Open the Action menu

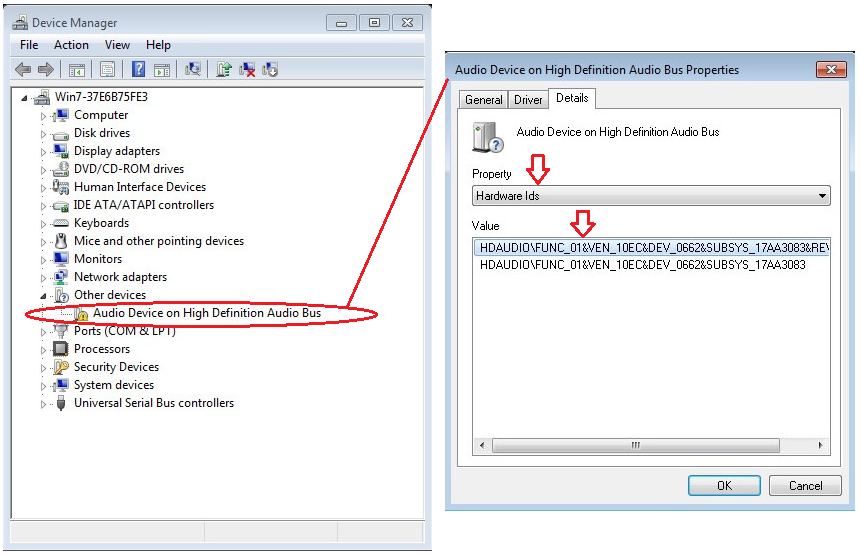click(x=71, y=45)
